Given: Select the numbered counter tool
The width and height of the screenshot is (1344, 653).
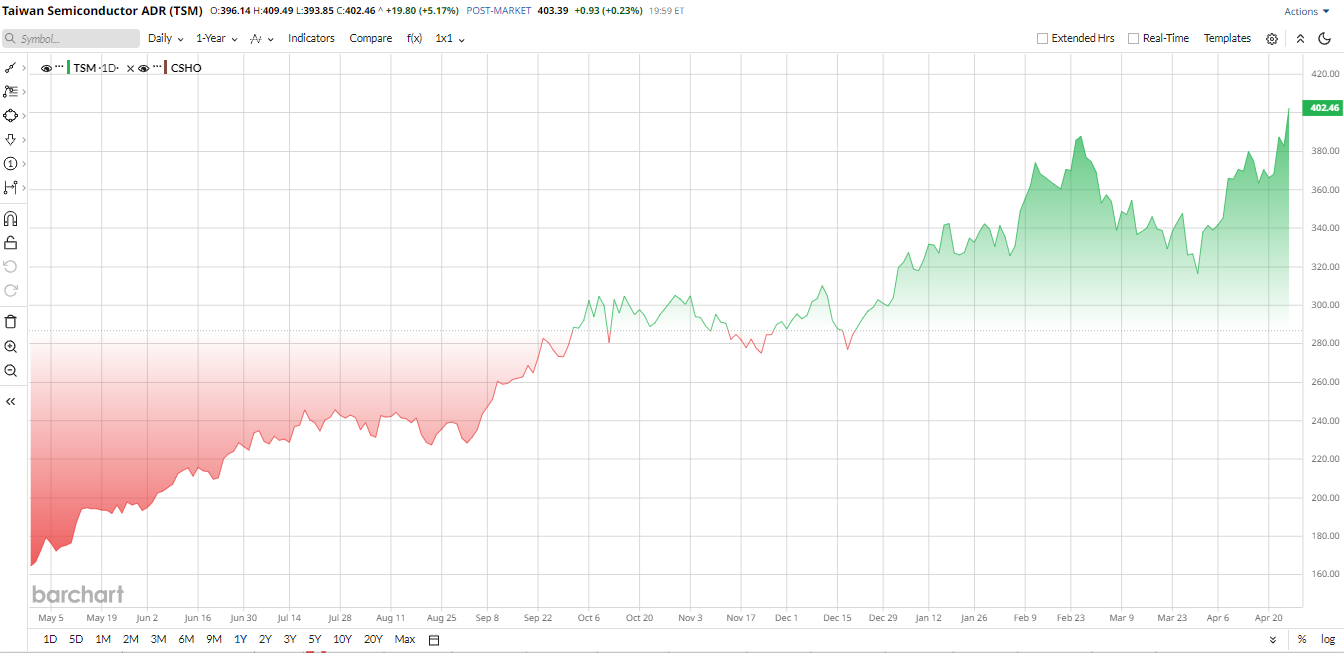Looking at the screenshot, I should pos(10,163).
